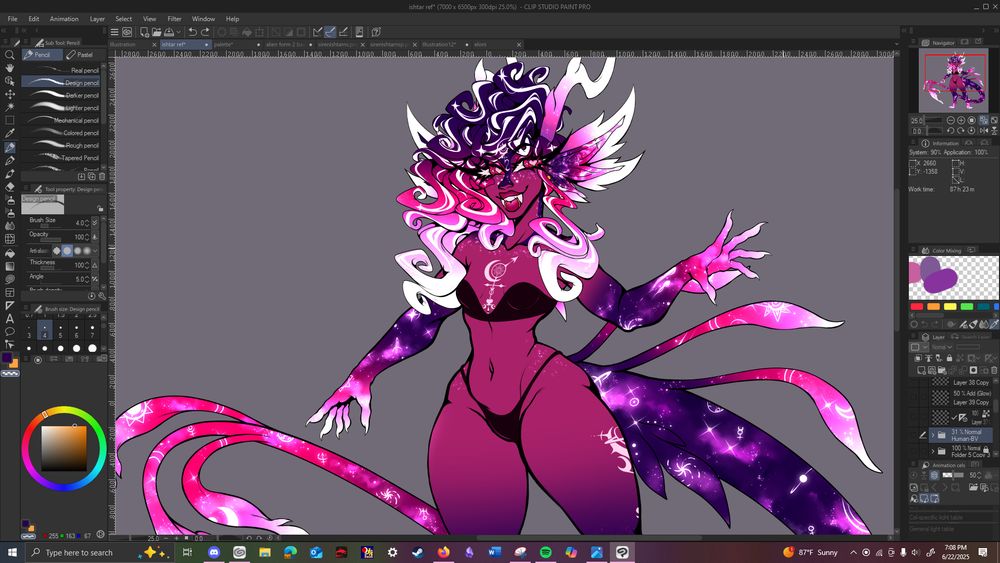Select brush size preset 4
Viewport: 1000px width, 563px height.
[45, 330]
